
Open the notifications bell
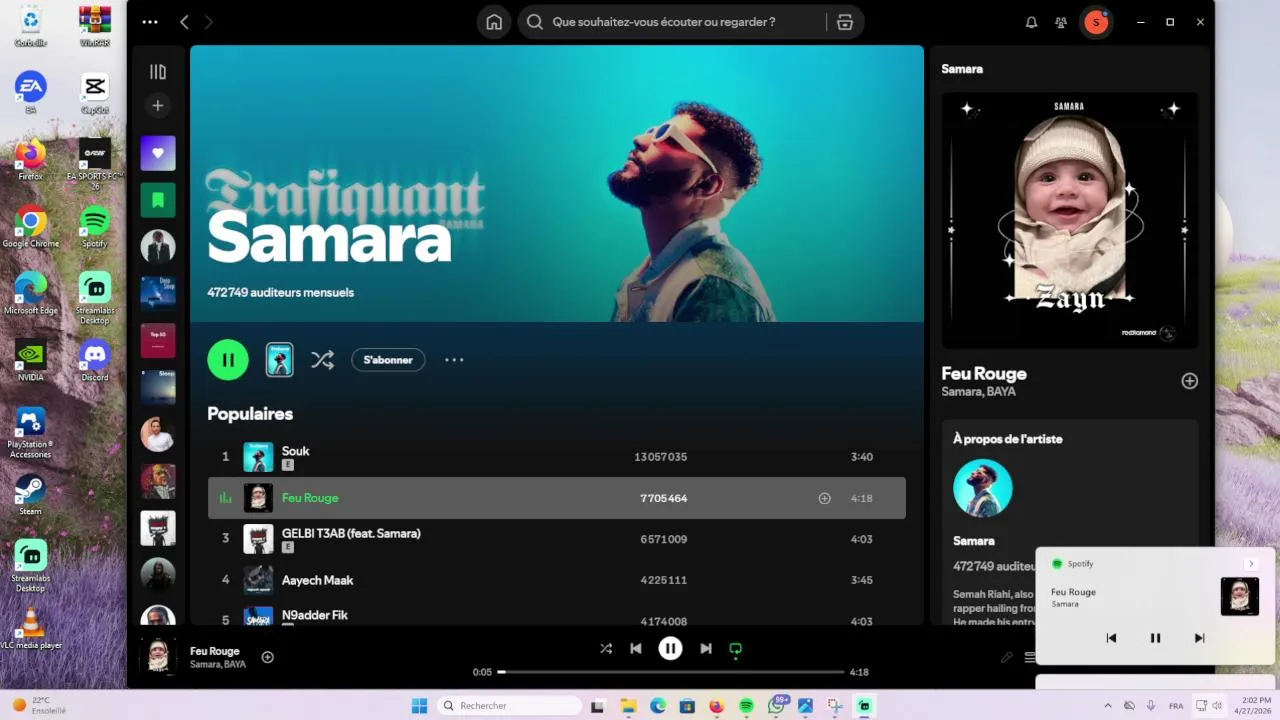click(1031, 22)
